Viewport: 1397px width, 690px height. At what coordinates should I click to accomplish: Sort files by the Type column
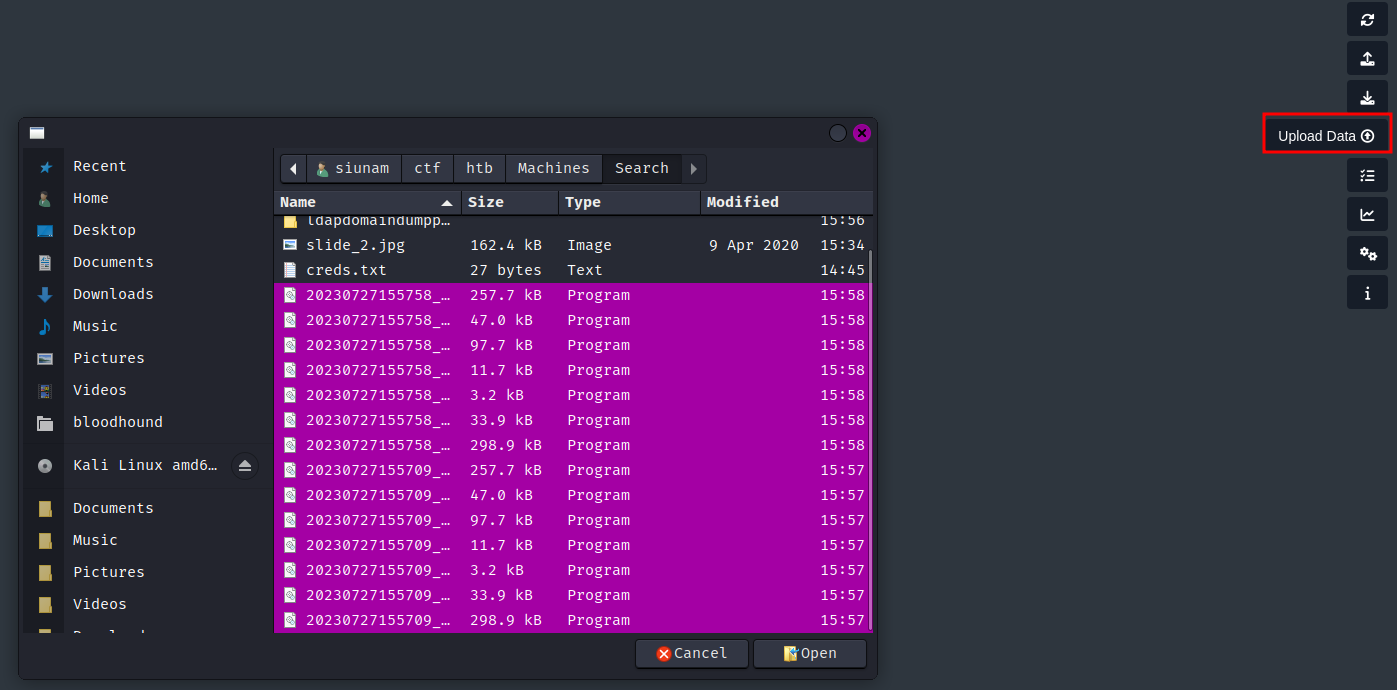(629, 202)
